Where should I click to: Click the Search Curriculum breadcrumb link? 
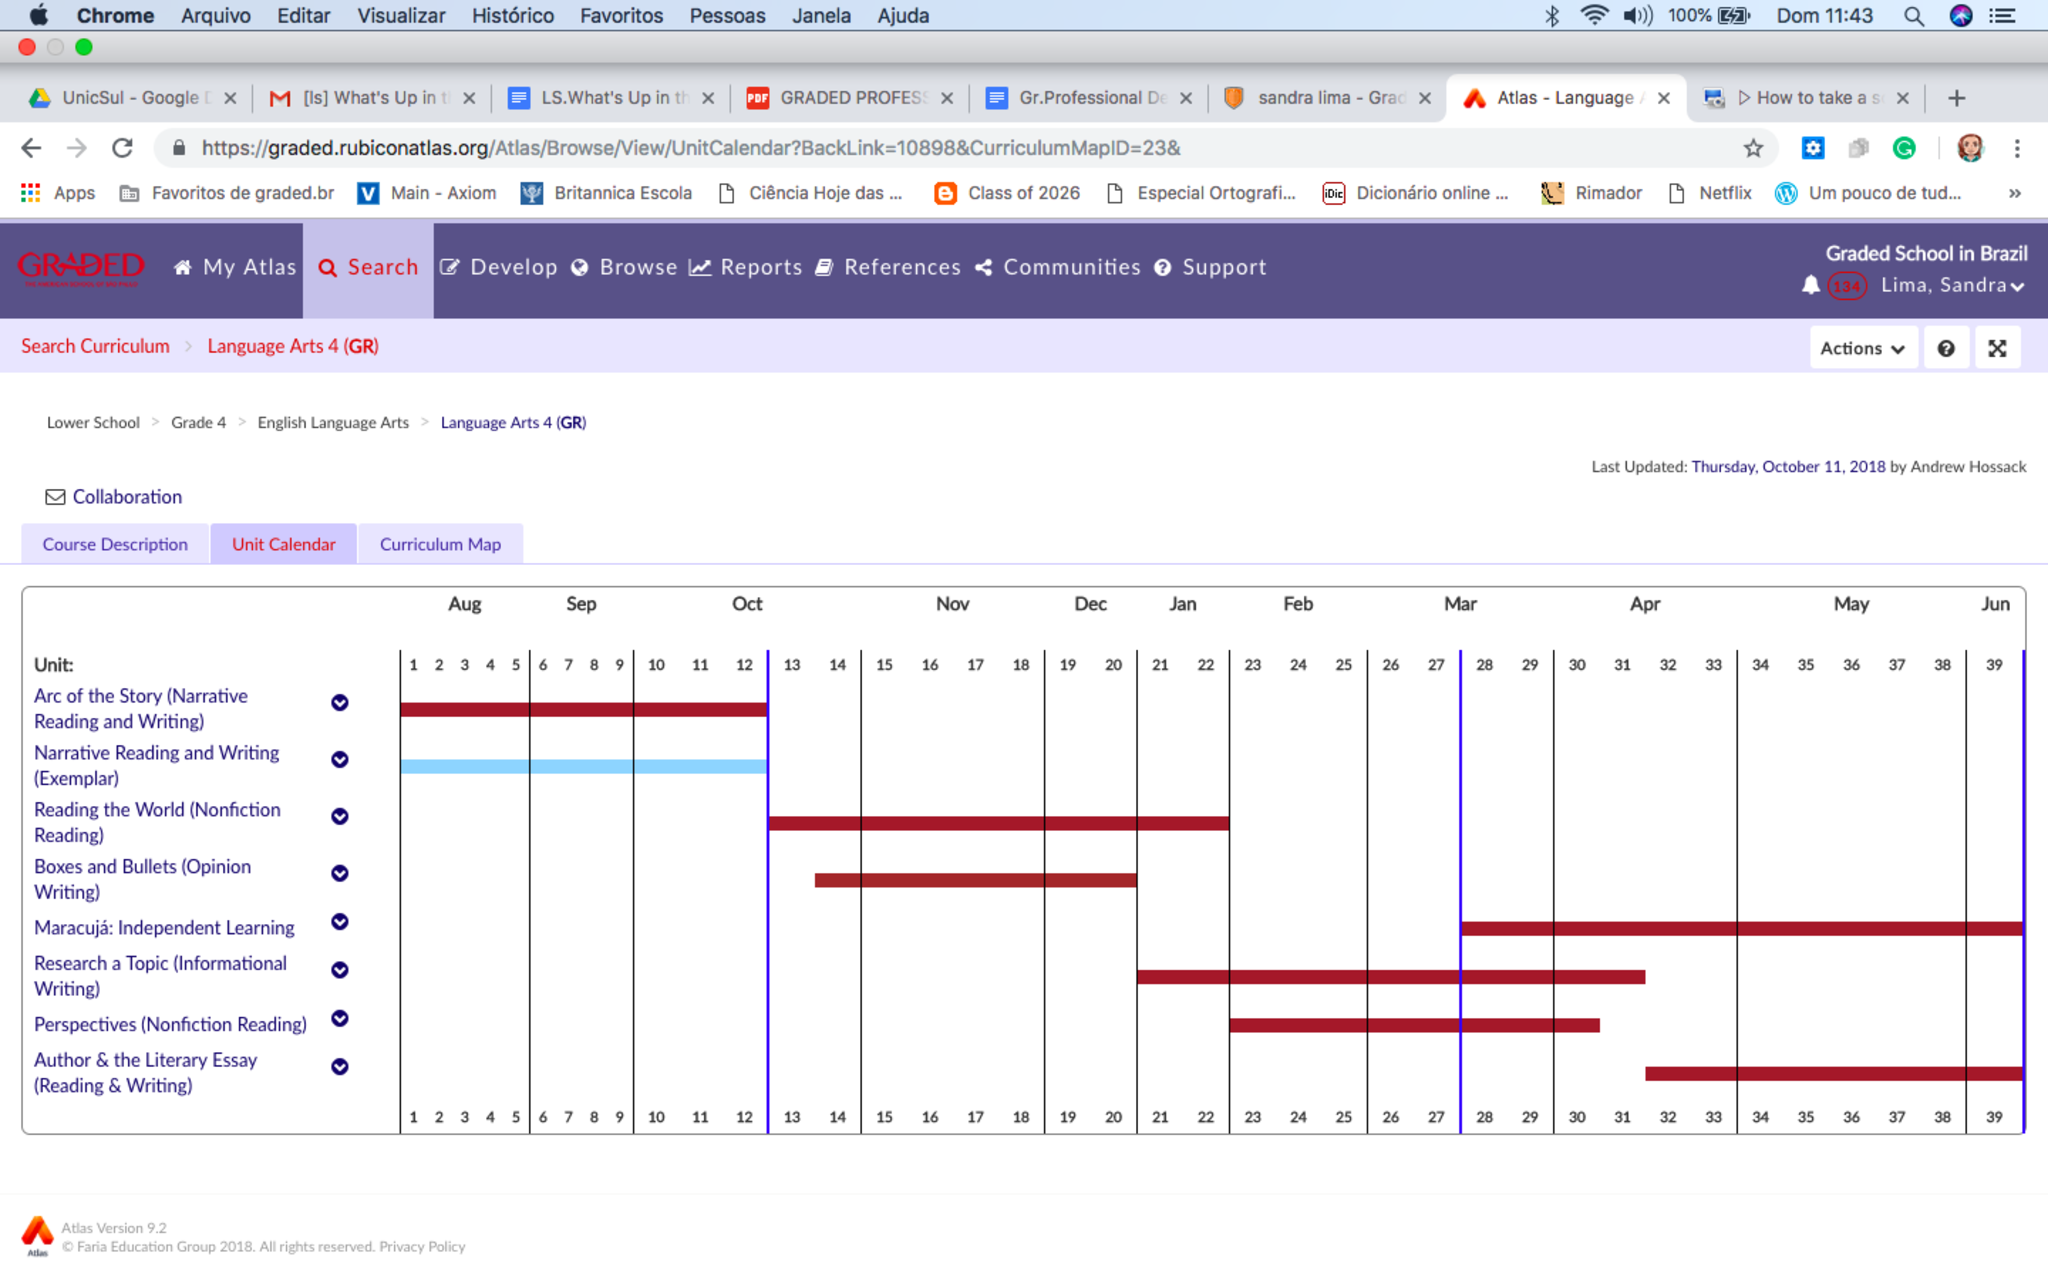pyautogui.click(x=95, y=346)
